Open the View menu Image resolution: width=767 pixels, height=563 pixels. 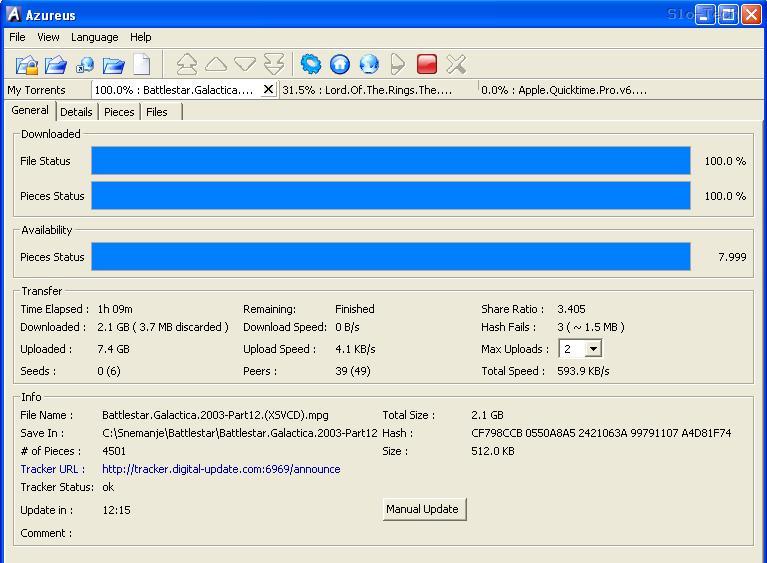48,37
